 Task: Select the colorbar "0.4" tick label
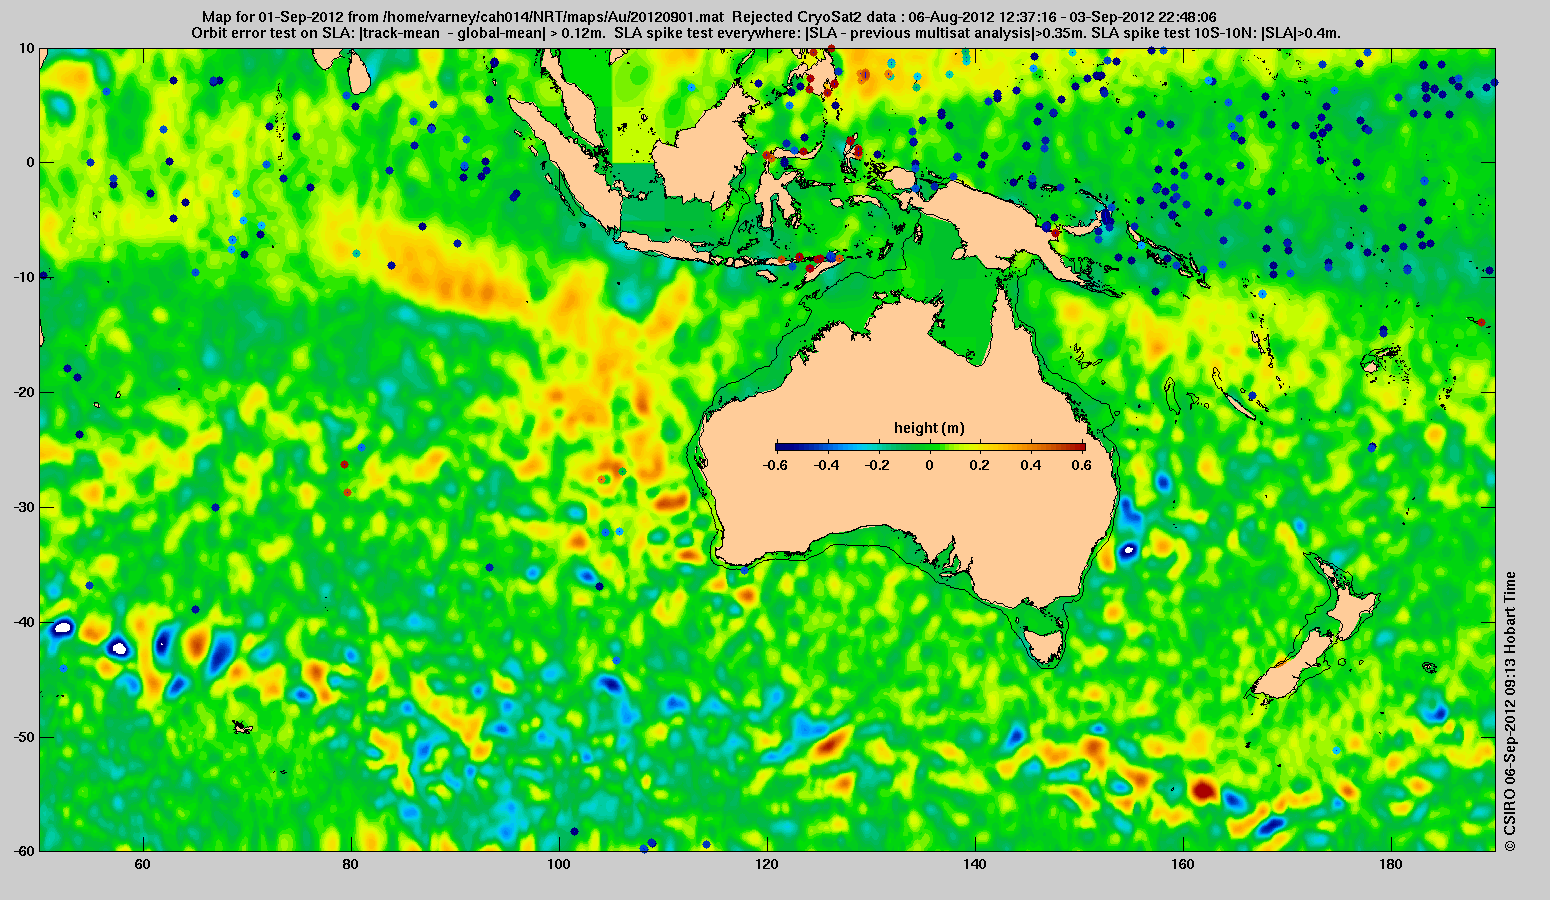pos(1032,465)
